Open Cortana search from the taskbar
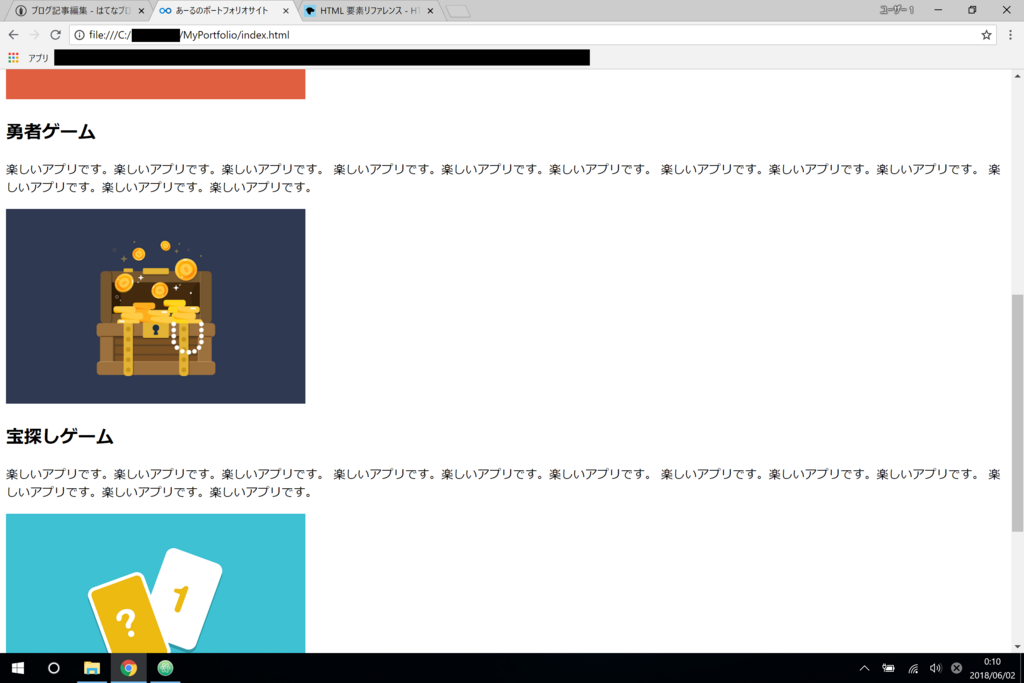 [54, 668]
